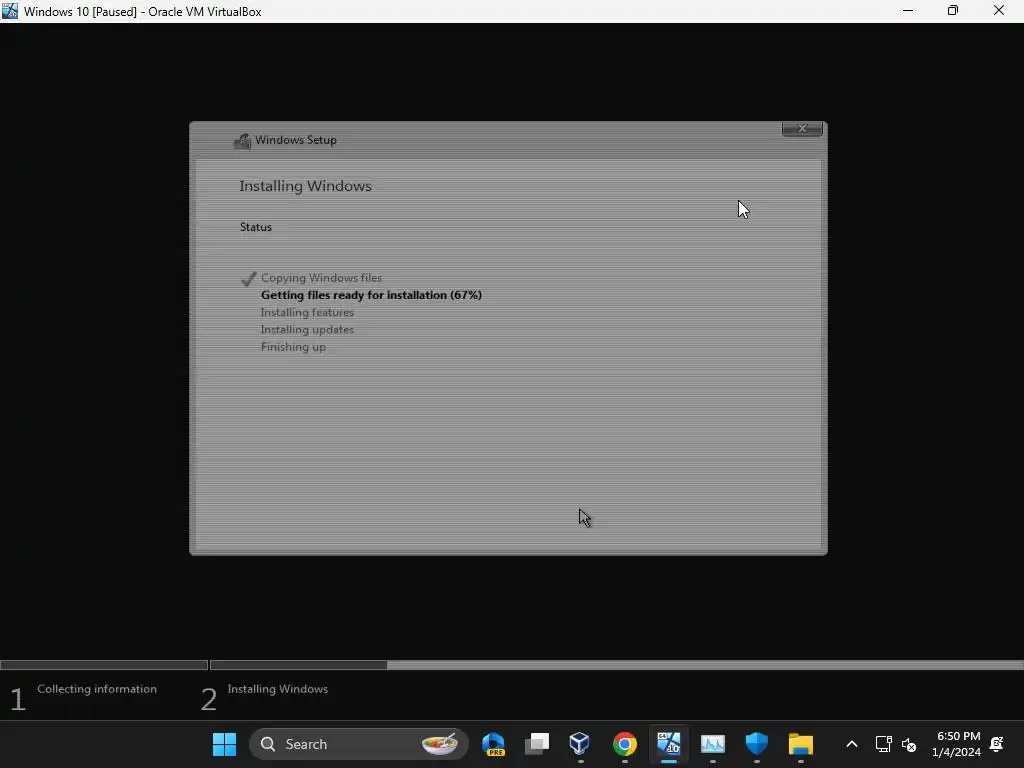Open the clock showing 6:50 PM
Viewport: 1024px width, 768px height.
point(957,744)
